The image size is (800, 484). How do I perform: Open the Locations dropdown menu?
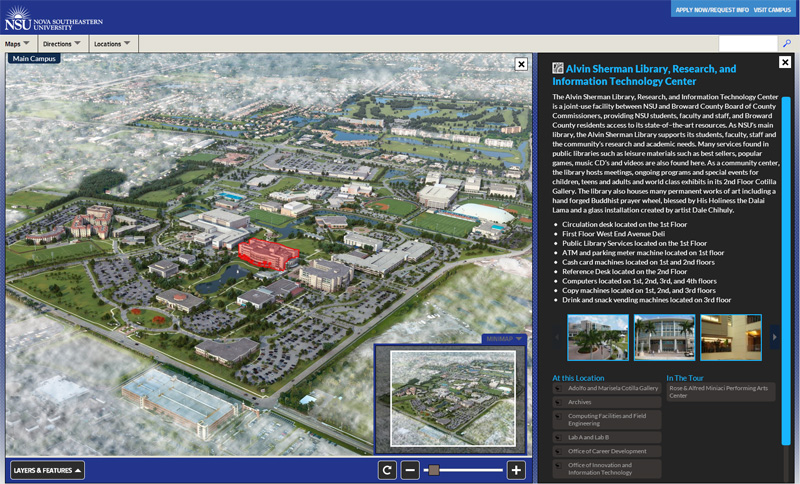pos(113,44)
